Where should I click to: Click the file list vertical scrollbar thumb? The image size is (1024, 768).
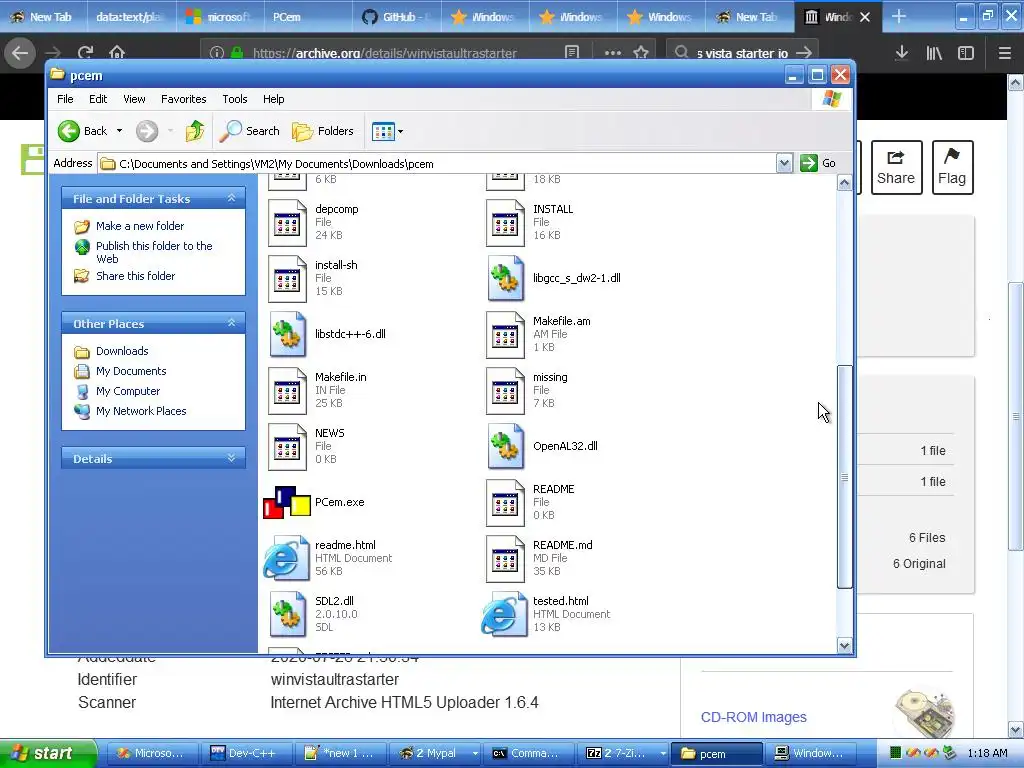(x=844, y=477)
